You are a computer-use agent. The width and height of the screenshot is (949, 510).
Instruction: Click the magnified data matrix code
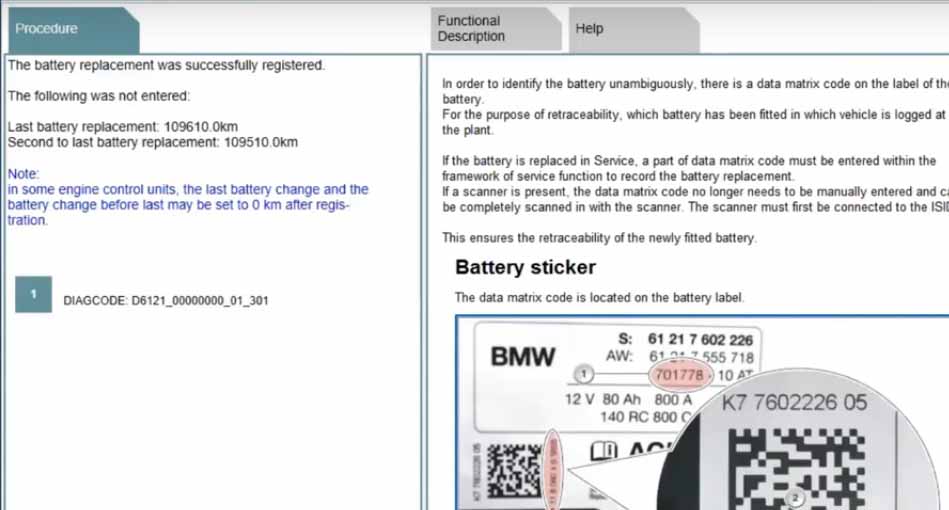(796, 469)
